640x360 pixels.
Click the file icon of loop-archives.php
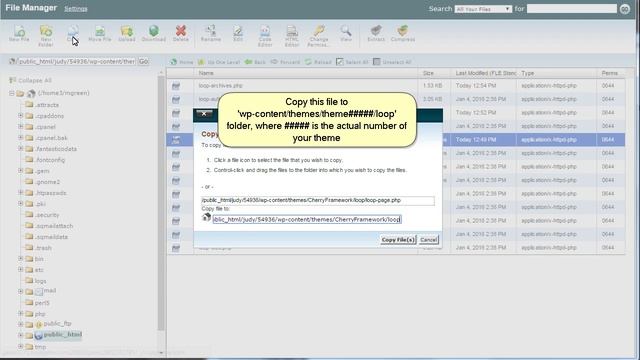[176, 86]
